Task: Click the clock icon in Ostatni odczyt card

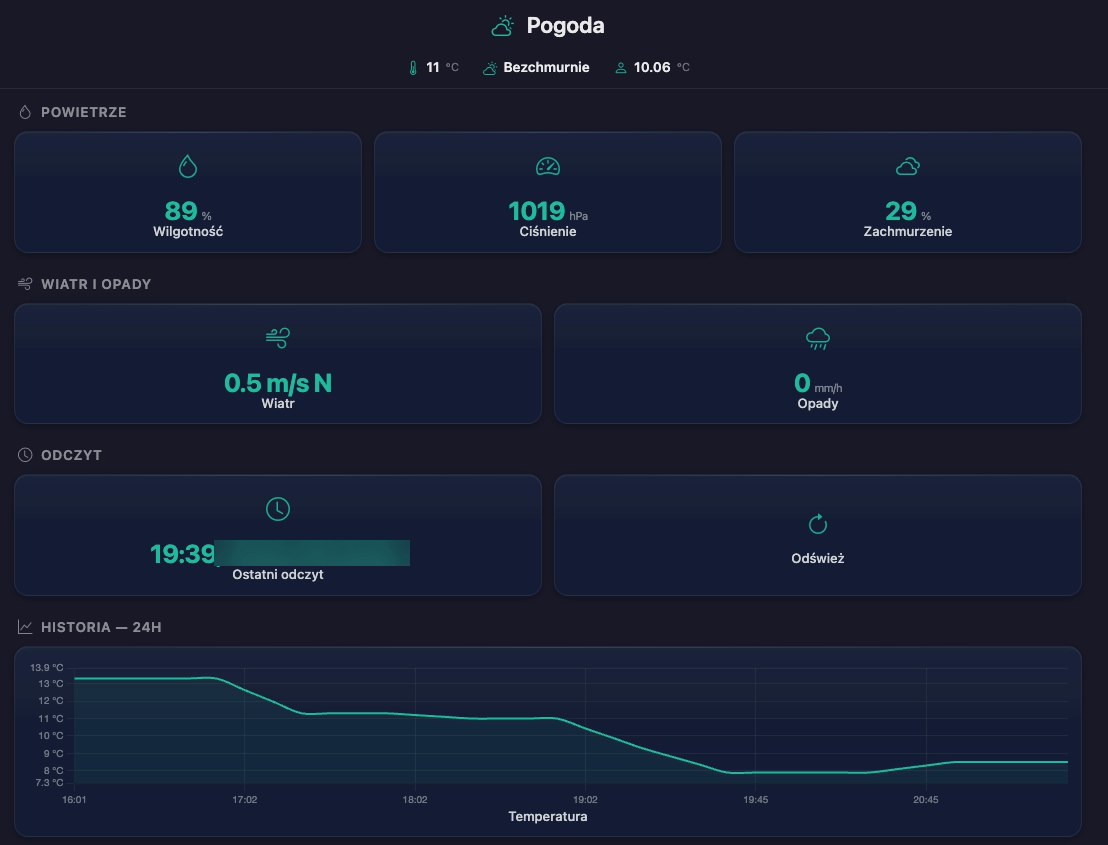Action: coord(278,509)
